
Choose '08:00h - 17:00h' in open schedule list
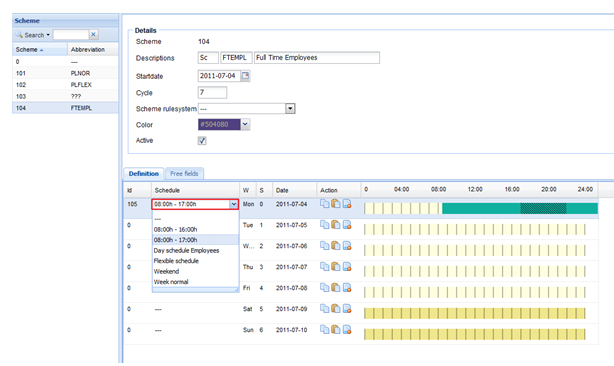pos(195,240)
